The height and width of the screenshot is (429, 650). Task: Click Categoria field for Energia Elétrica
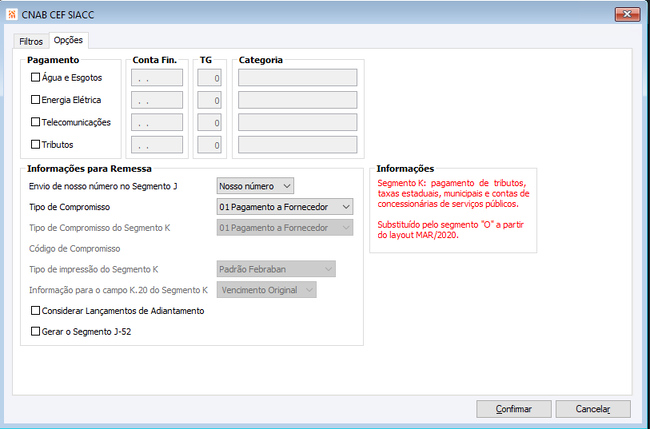coord(298,100)
